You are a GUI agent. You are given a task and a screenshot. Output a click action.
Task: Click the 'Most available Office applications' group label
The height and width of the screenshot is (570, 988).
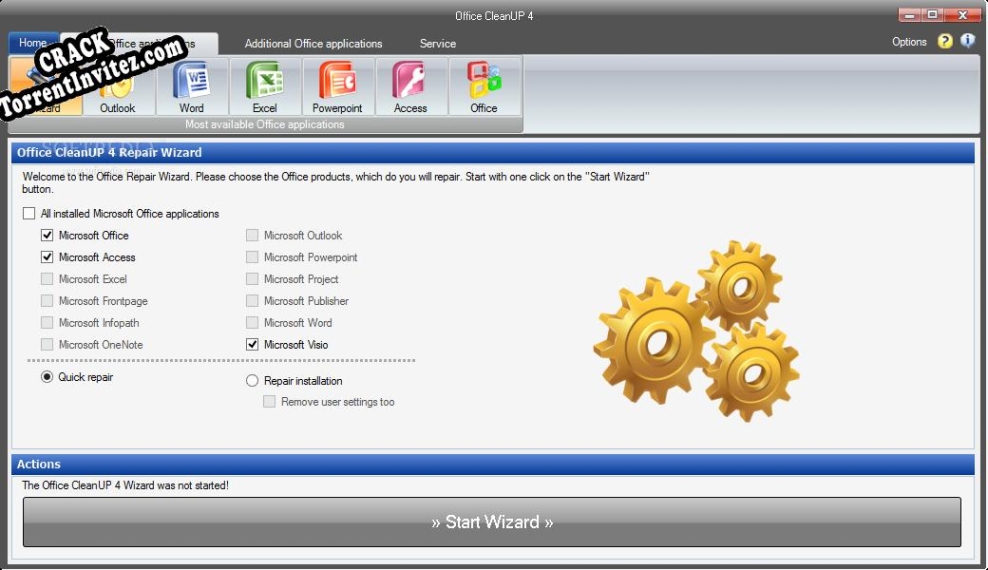click(265, 125)
